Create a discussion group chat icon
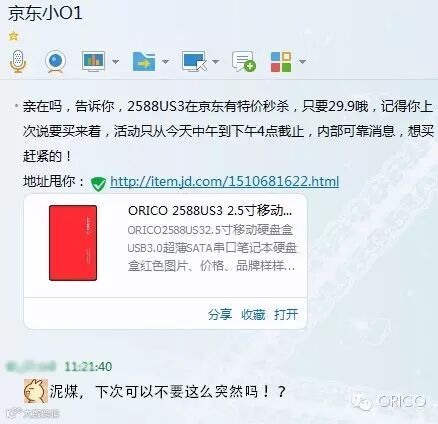 244,61
